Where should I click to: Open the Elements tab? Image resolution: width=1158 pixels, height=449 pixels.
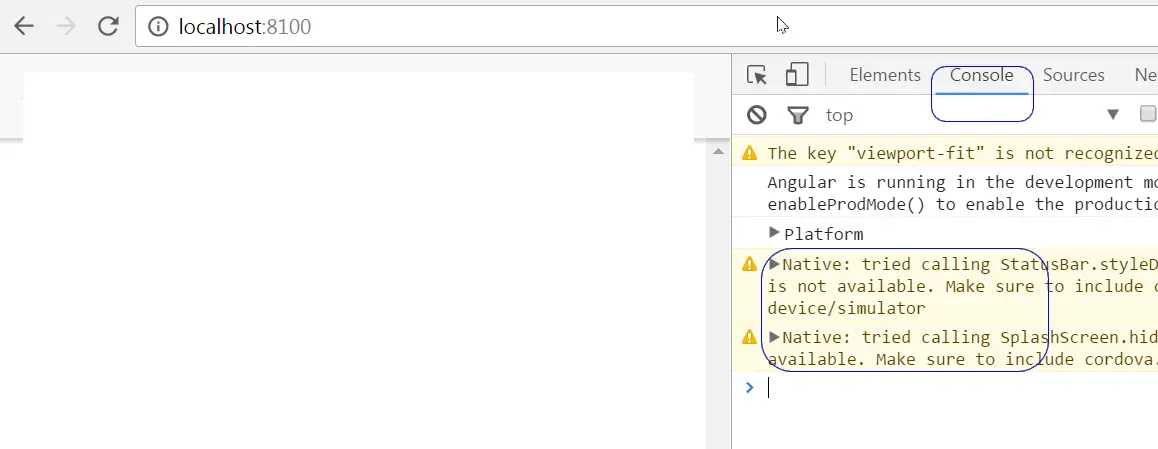(x=885, y=75)
